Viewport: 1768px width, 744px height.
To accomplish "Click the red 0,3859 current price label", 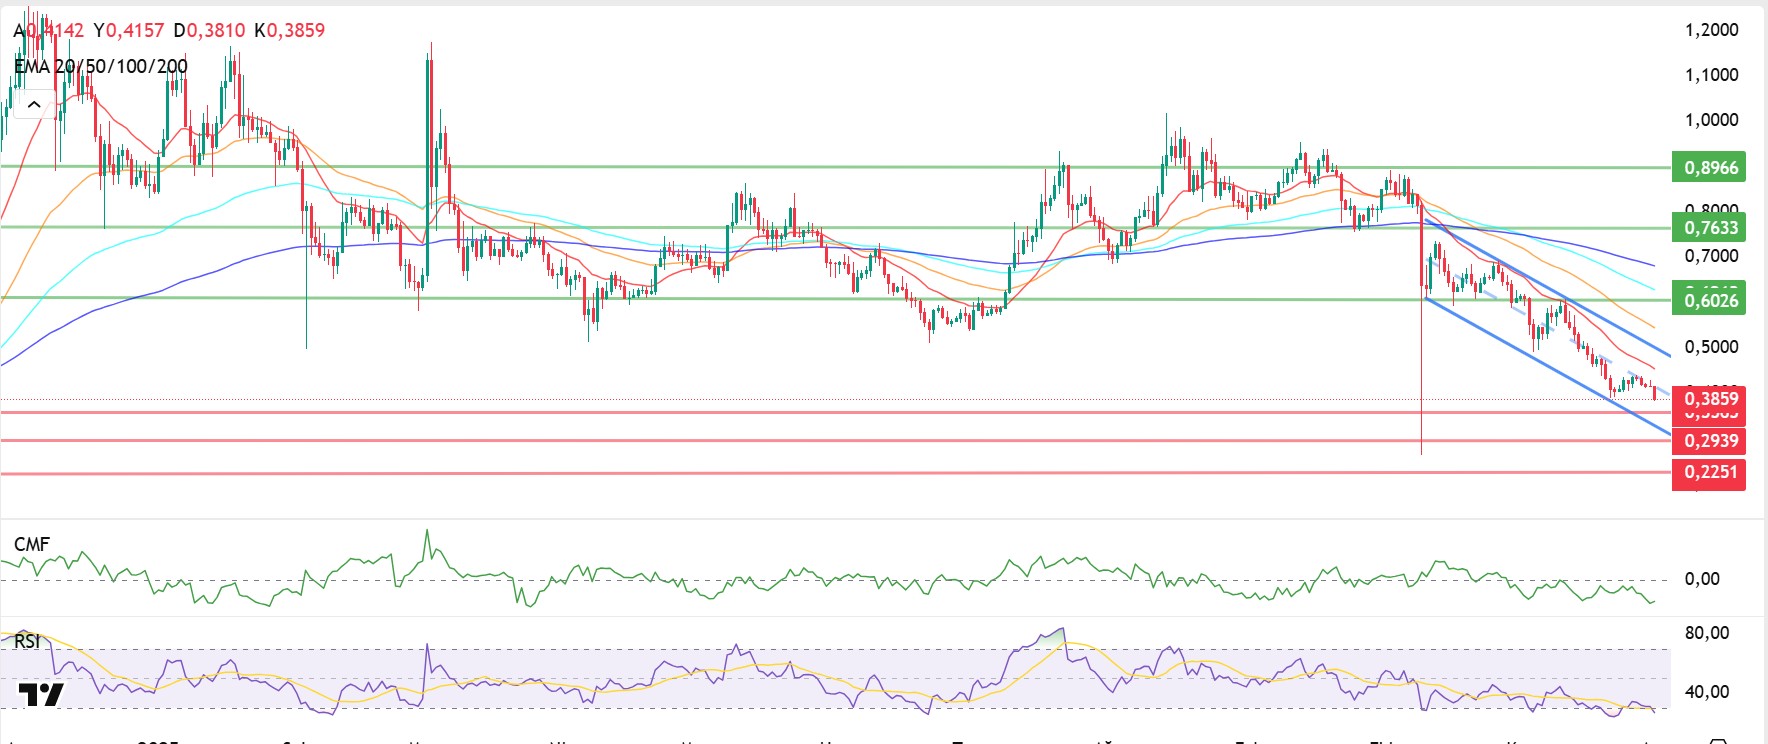I will tap(1709, 399).
